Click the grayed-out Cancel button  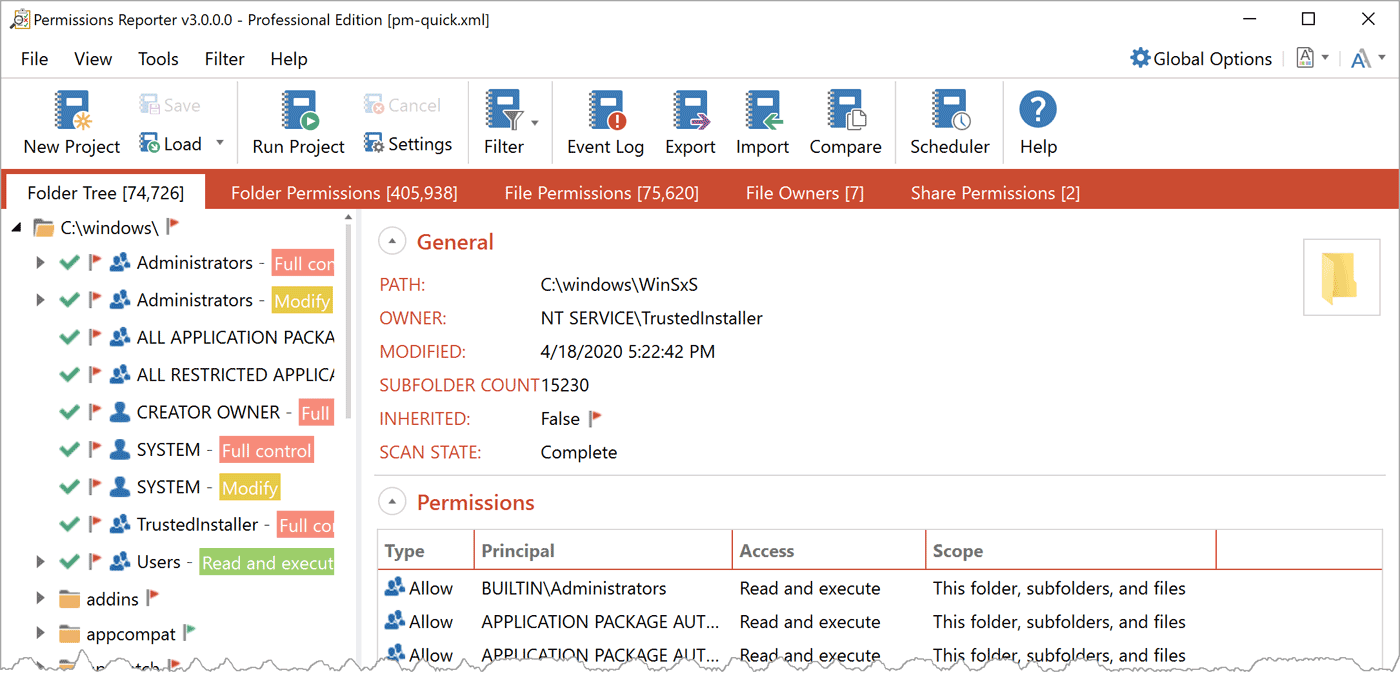tap(402, 105)
